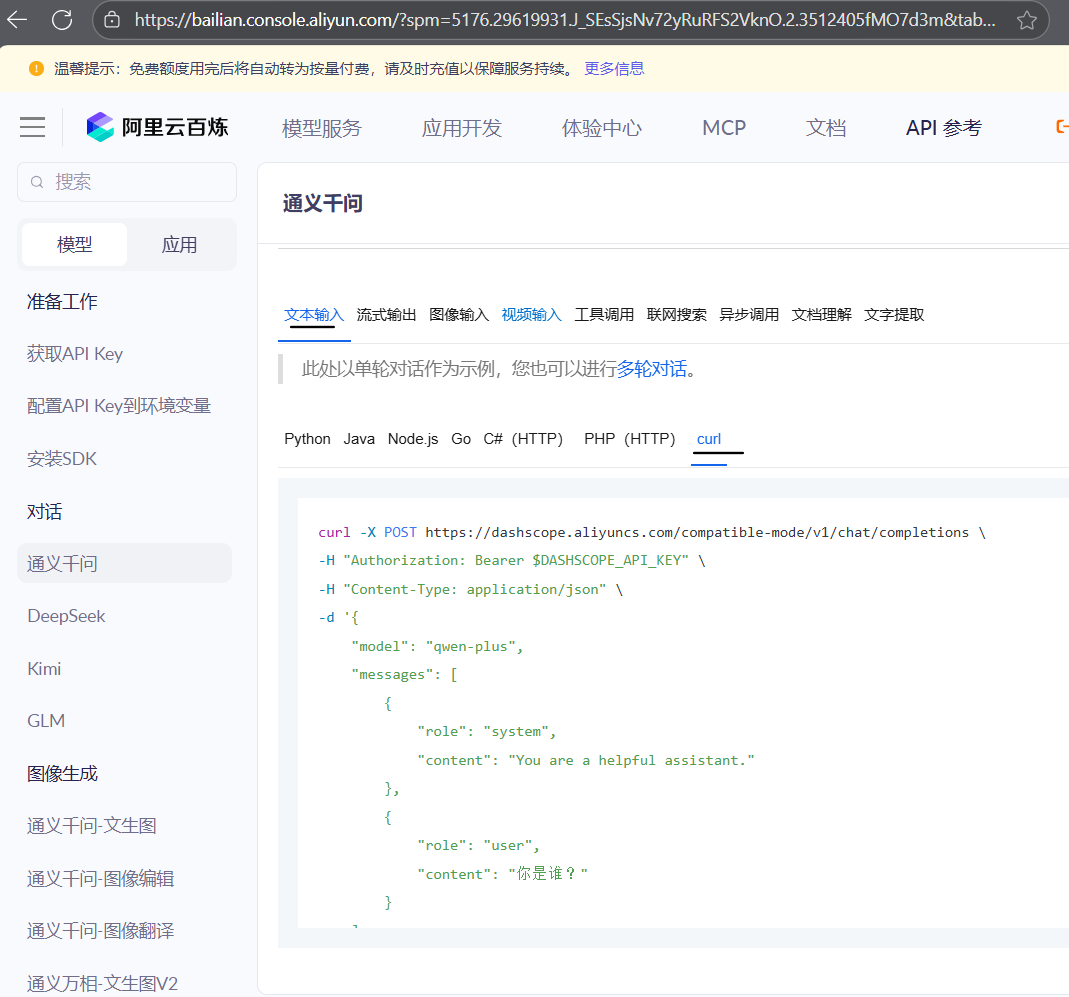Select the Python code example tab
Screen dimensions: 1069x997
click(307, 438)
